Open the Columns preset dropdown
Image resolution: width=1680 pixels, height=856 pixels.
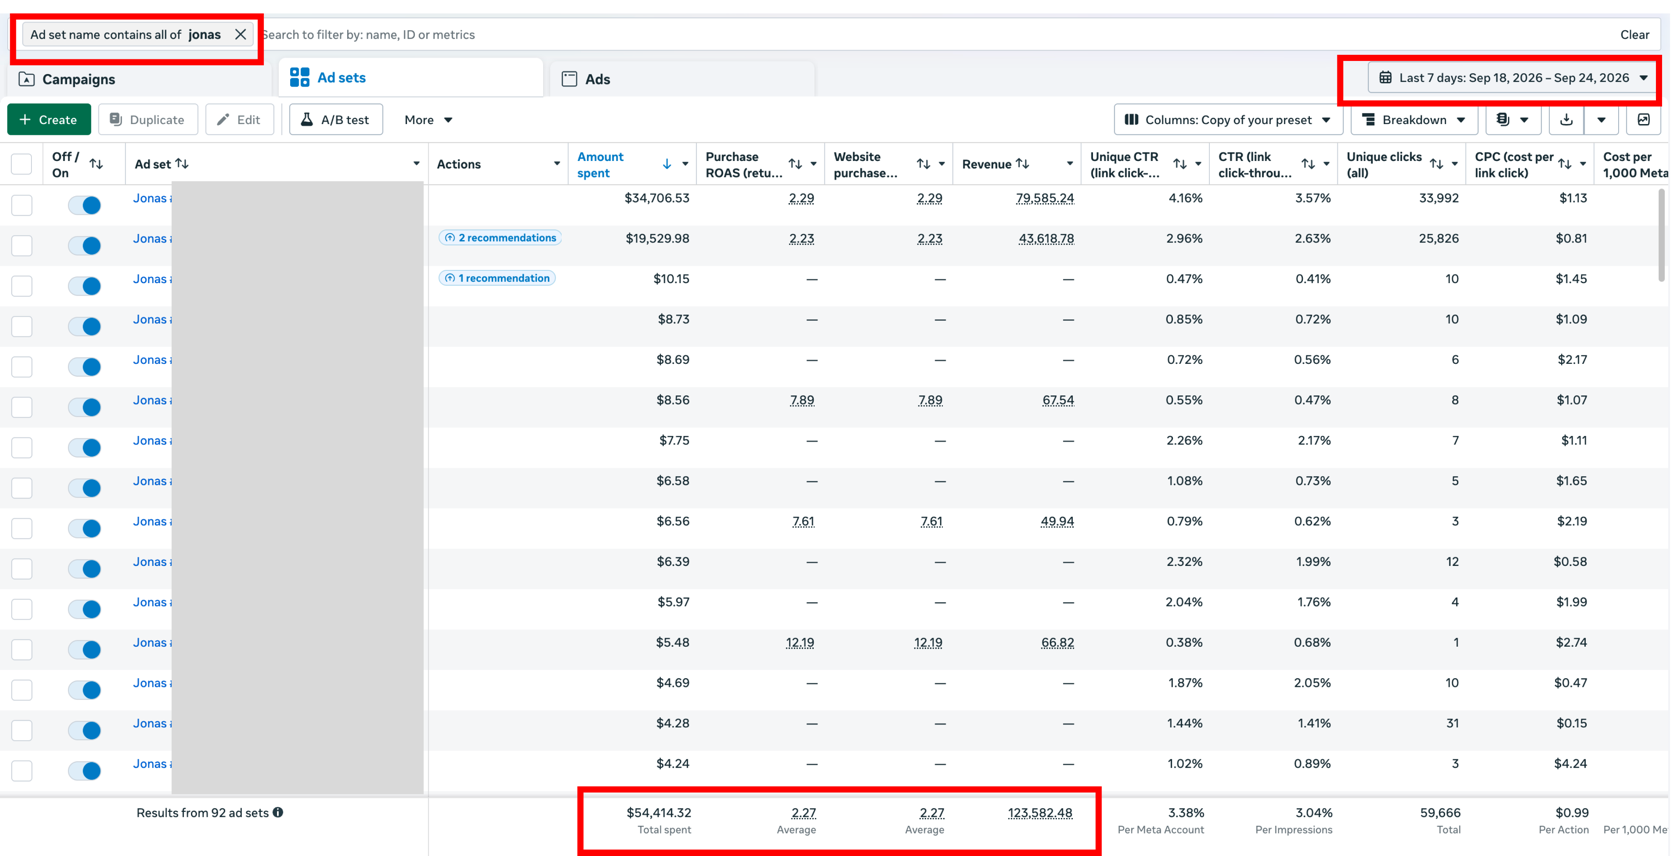(x=1227, y=119)
